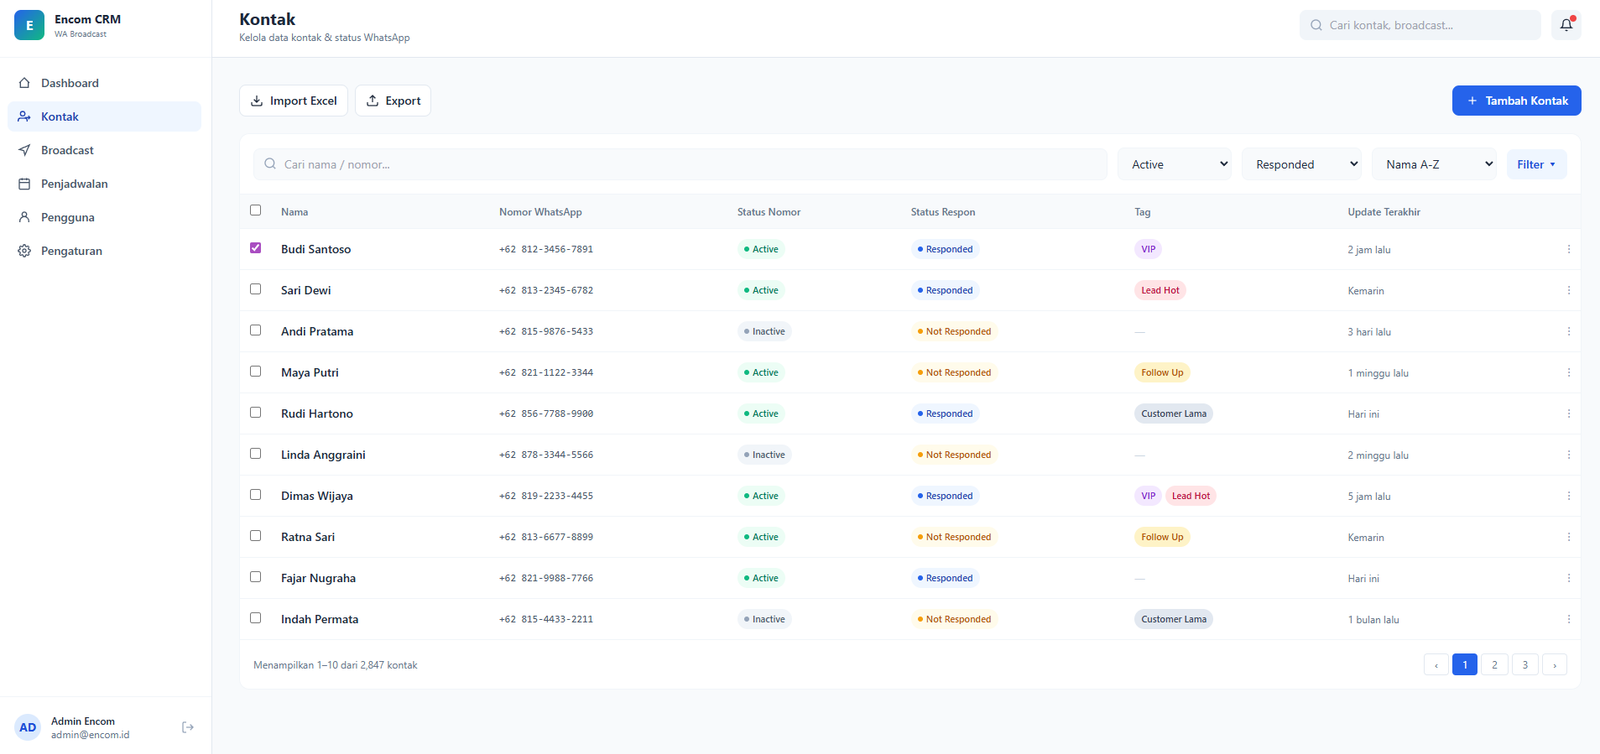Click the Follow Up tag on Maya Putri
The image size is (1600, 754).
[x=1162, y=372]
